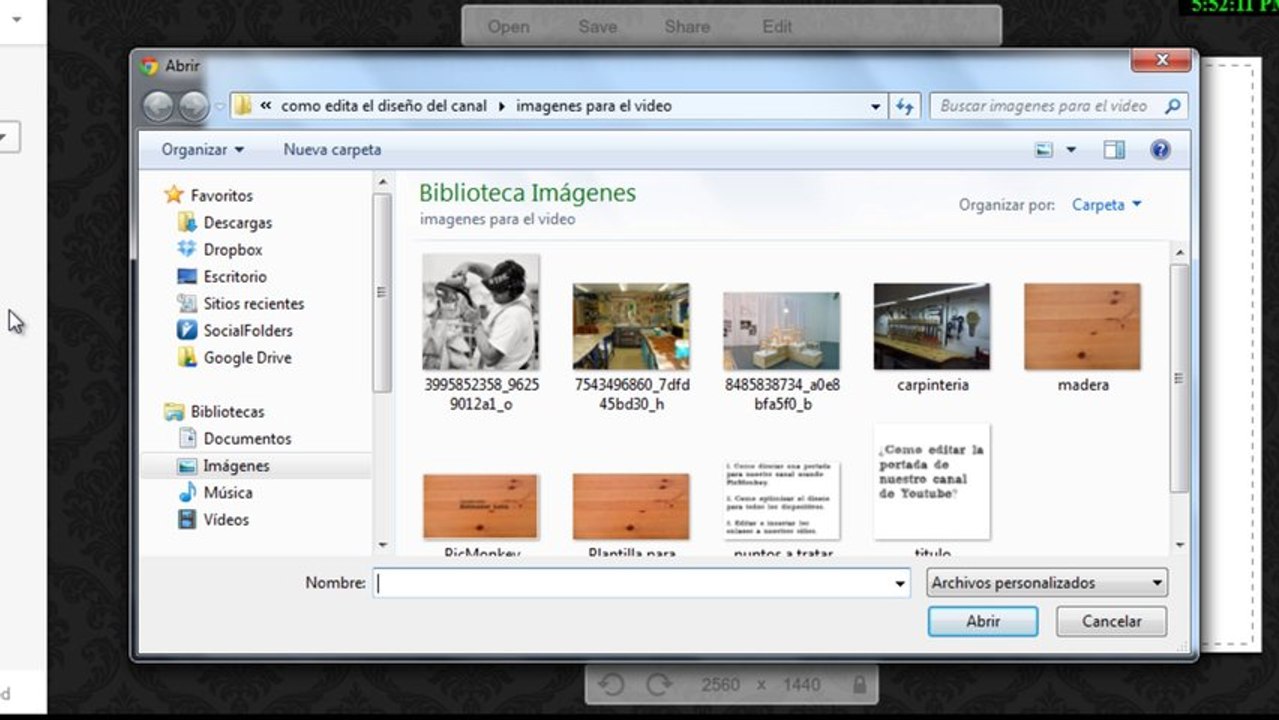This screenshot has height=720, width=1279.
Task: Toggle the preview pane icon
Action: (x=1114, y=150)
